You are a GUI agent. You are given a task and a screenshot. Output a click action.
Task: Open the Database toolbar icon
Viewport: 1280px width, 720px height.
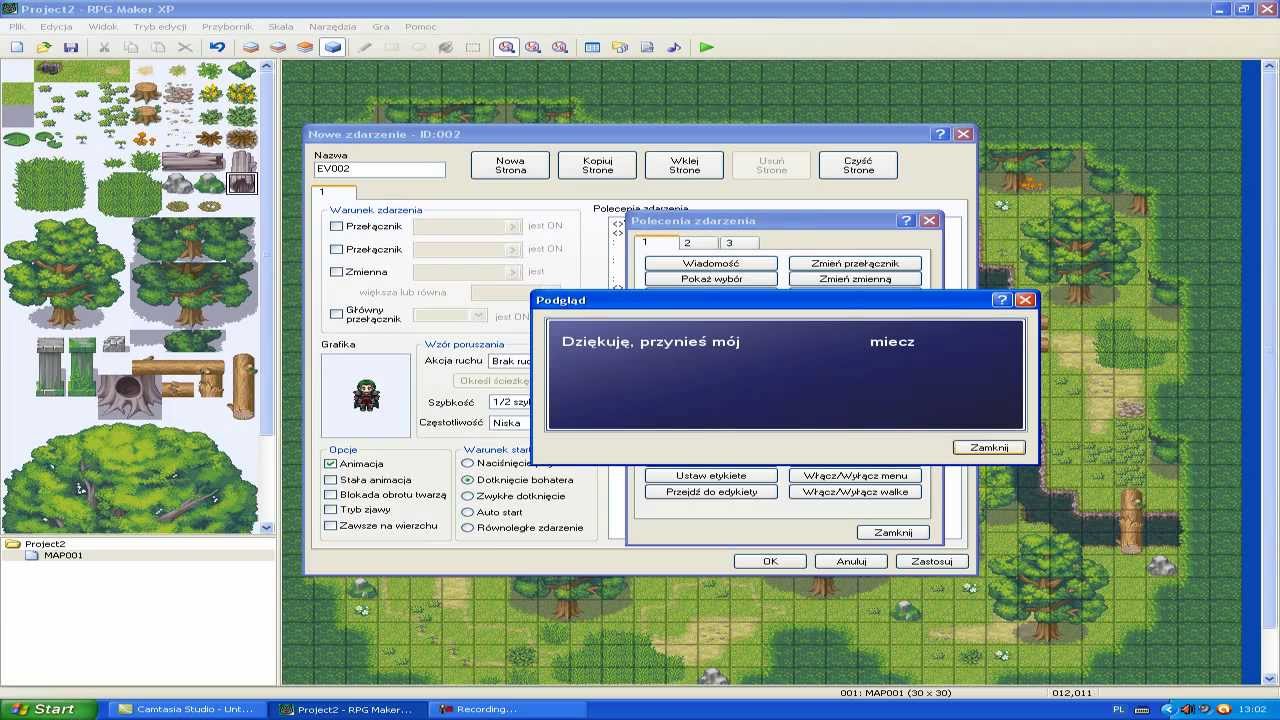pos(593,47)
